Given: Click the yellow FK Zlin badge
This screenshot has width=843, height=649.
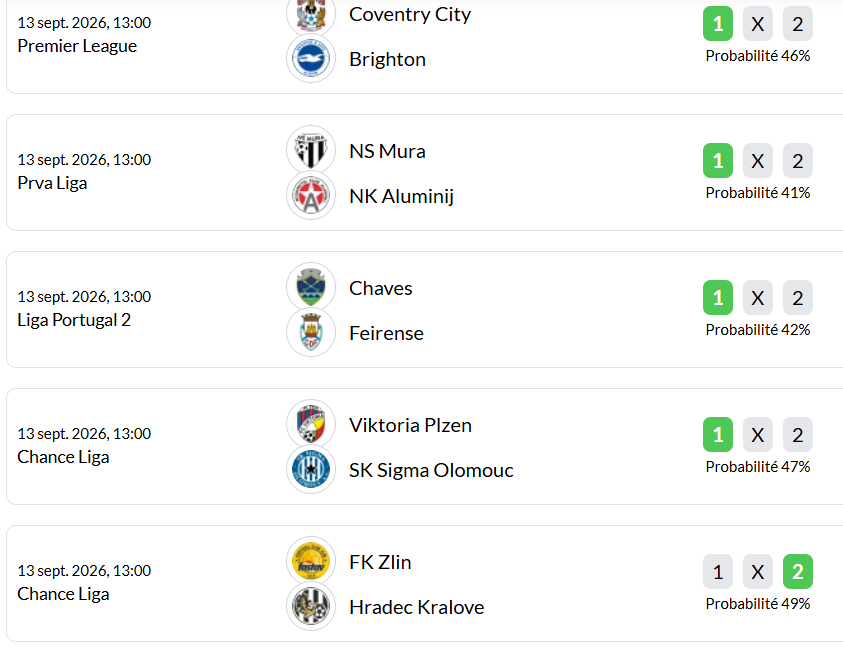Looking at the screenshot, I should point(311,561).
